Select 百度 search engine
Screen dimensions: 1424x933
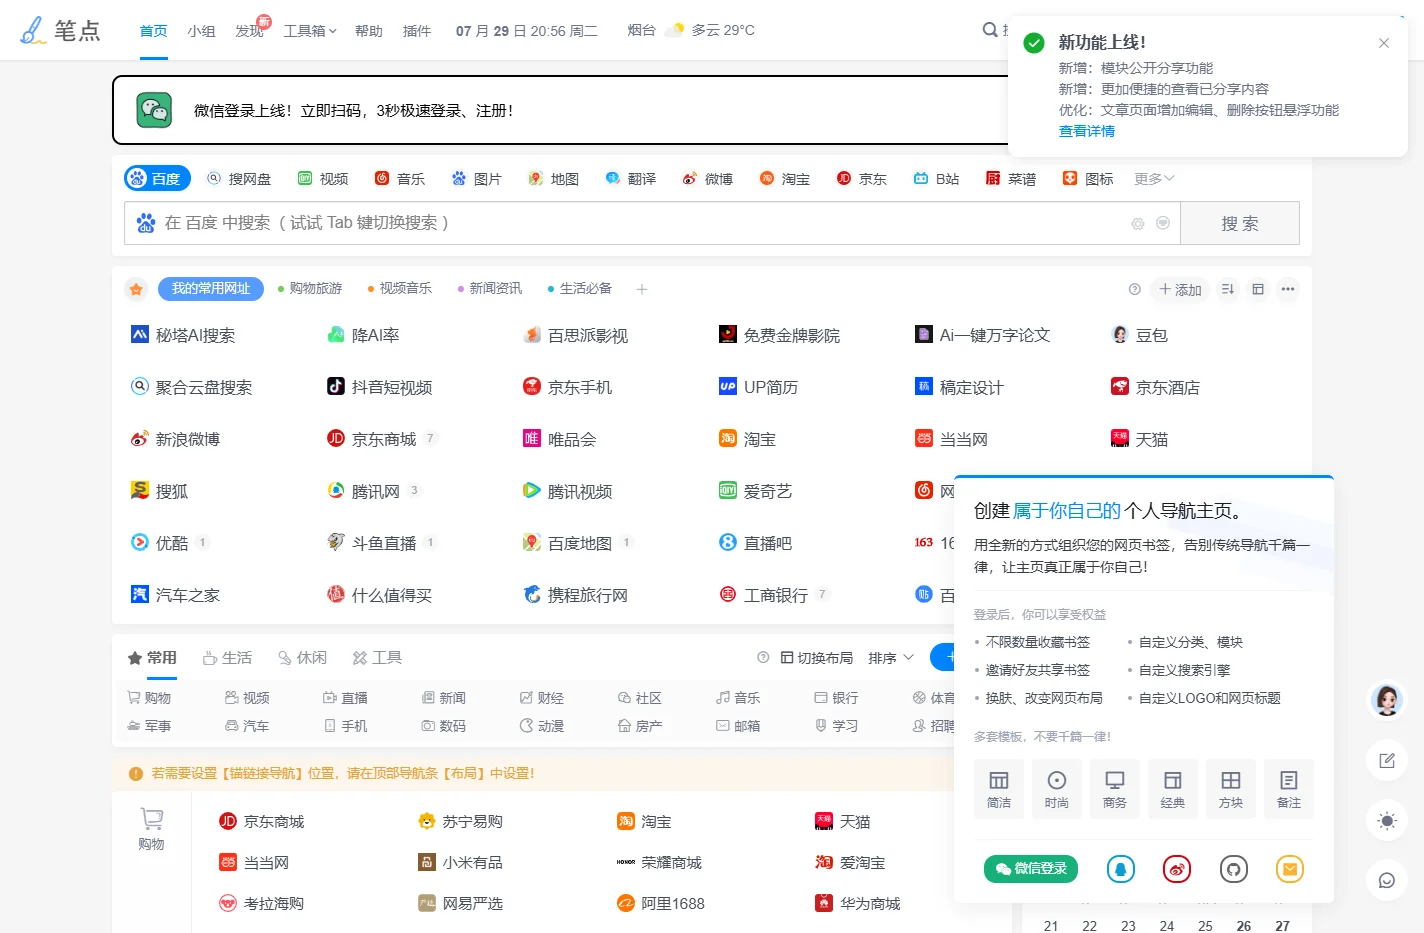pyautogui.click(x=156, y=178)
